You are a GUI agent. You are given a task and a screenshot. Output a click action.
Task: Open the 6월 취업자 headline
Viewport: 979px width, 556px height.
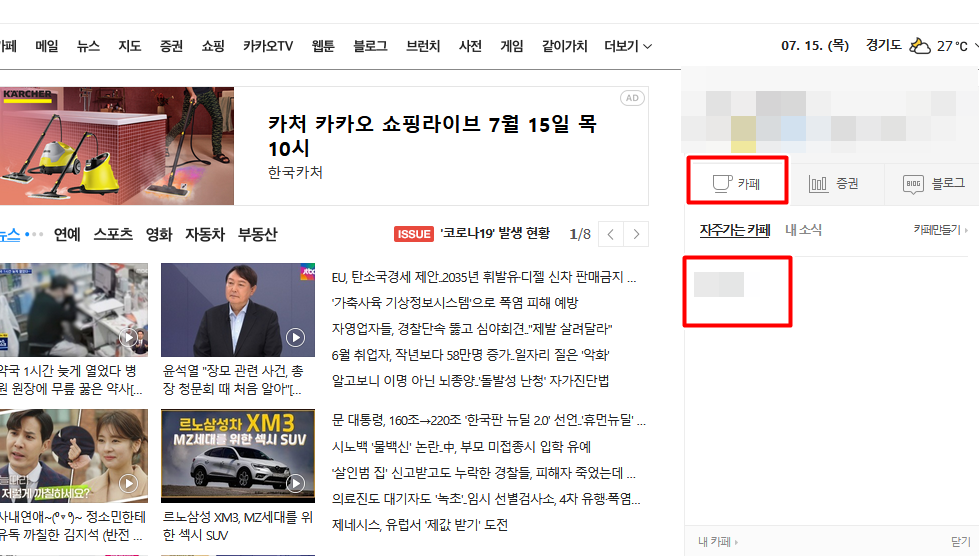[470, 355]
